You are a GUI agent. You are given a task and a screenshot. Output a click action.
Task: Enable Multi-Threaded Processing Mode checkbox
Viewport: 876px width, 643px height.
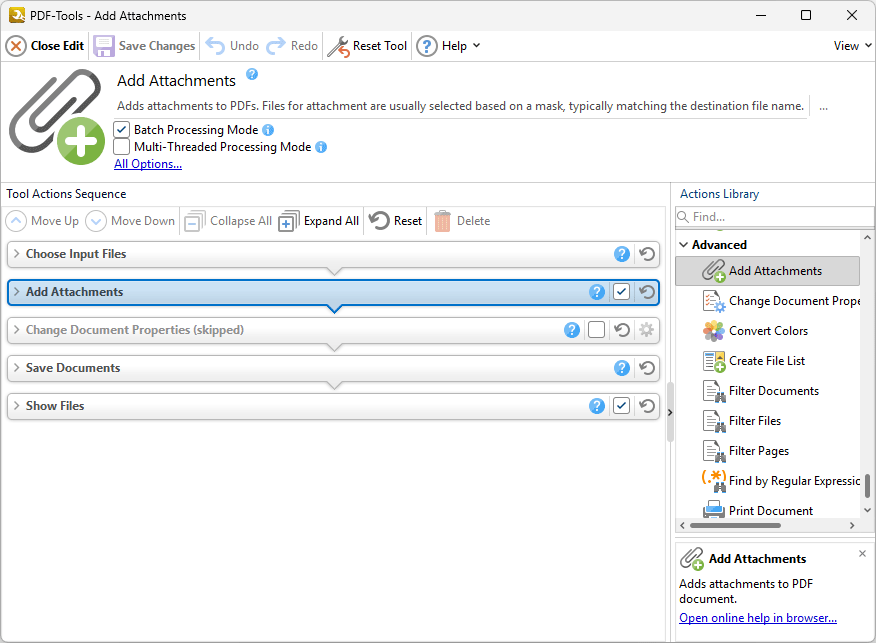coord(122,147)
